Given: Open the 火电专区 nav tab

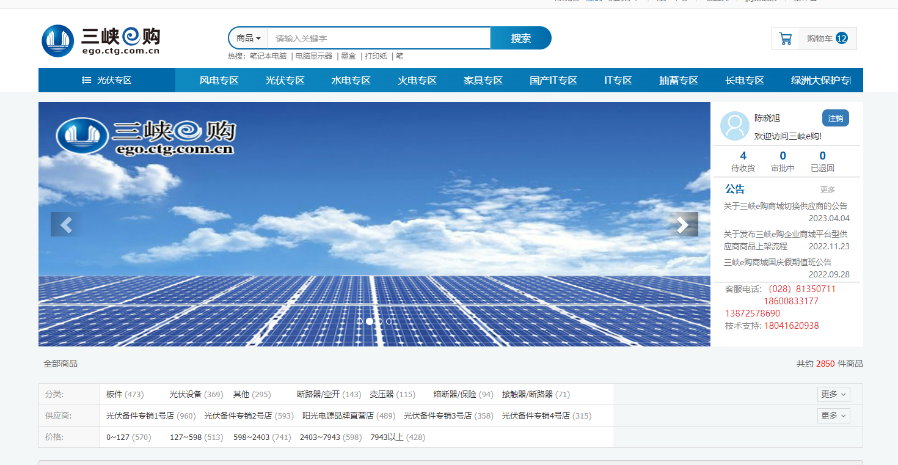Looking at the screenshot, I should click(417, 80).
